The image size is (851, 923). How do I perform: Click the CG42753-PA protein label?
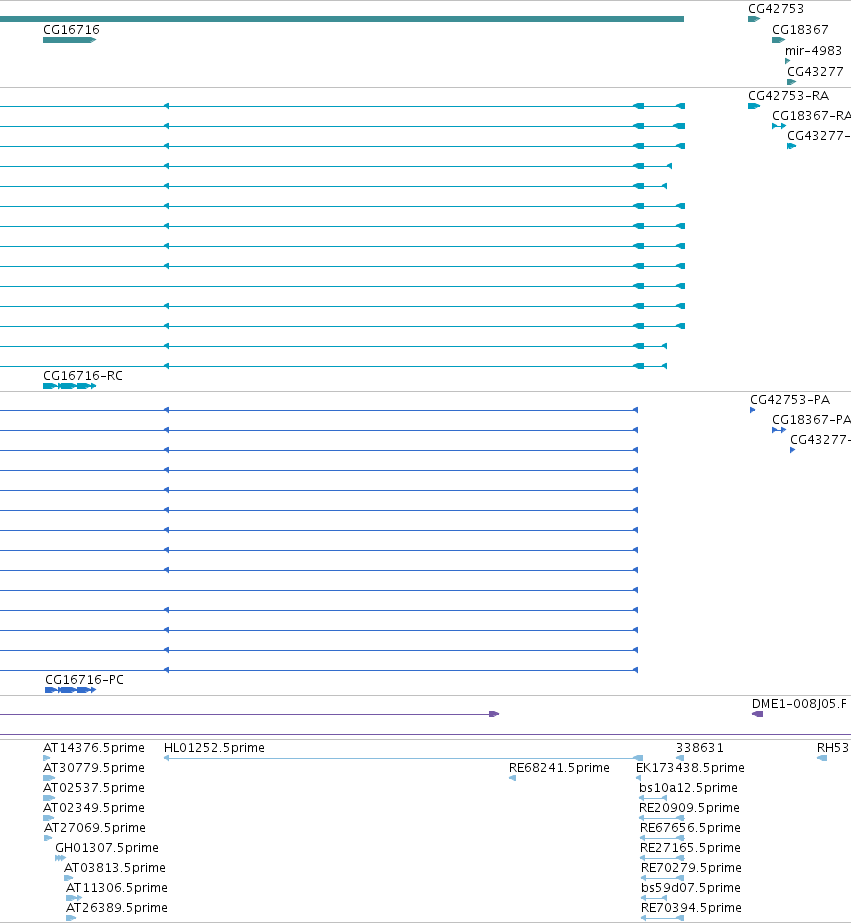(x=790, y=400)
